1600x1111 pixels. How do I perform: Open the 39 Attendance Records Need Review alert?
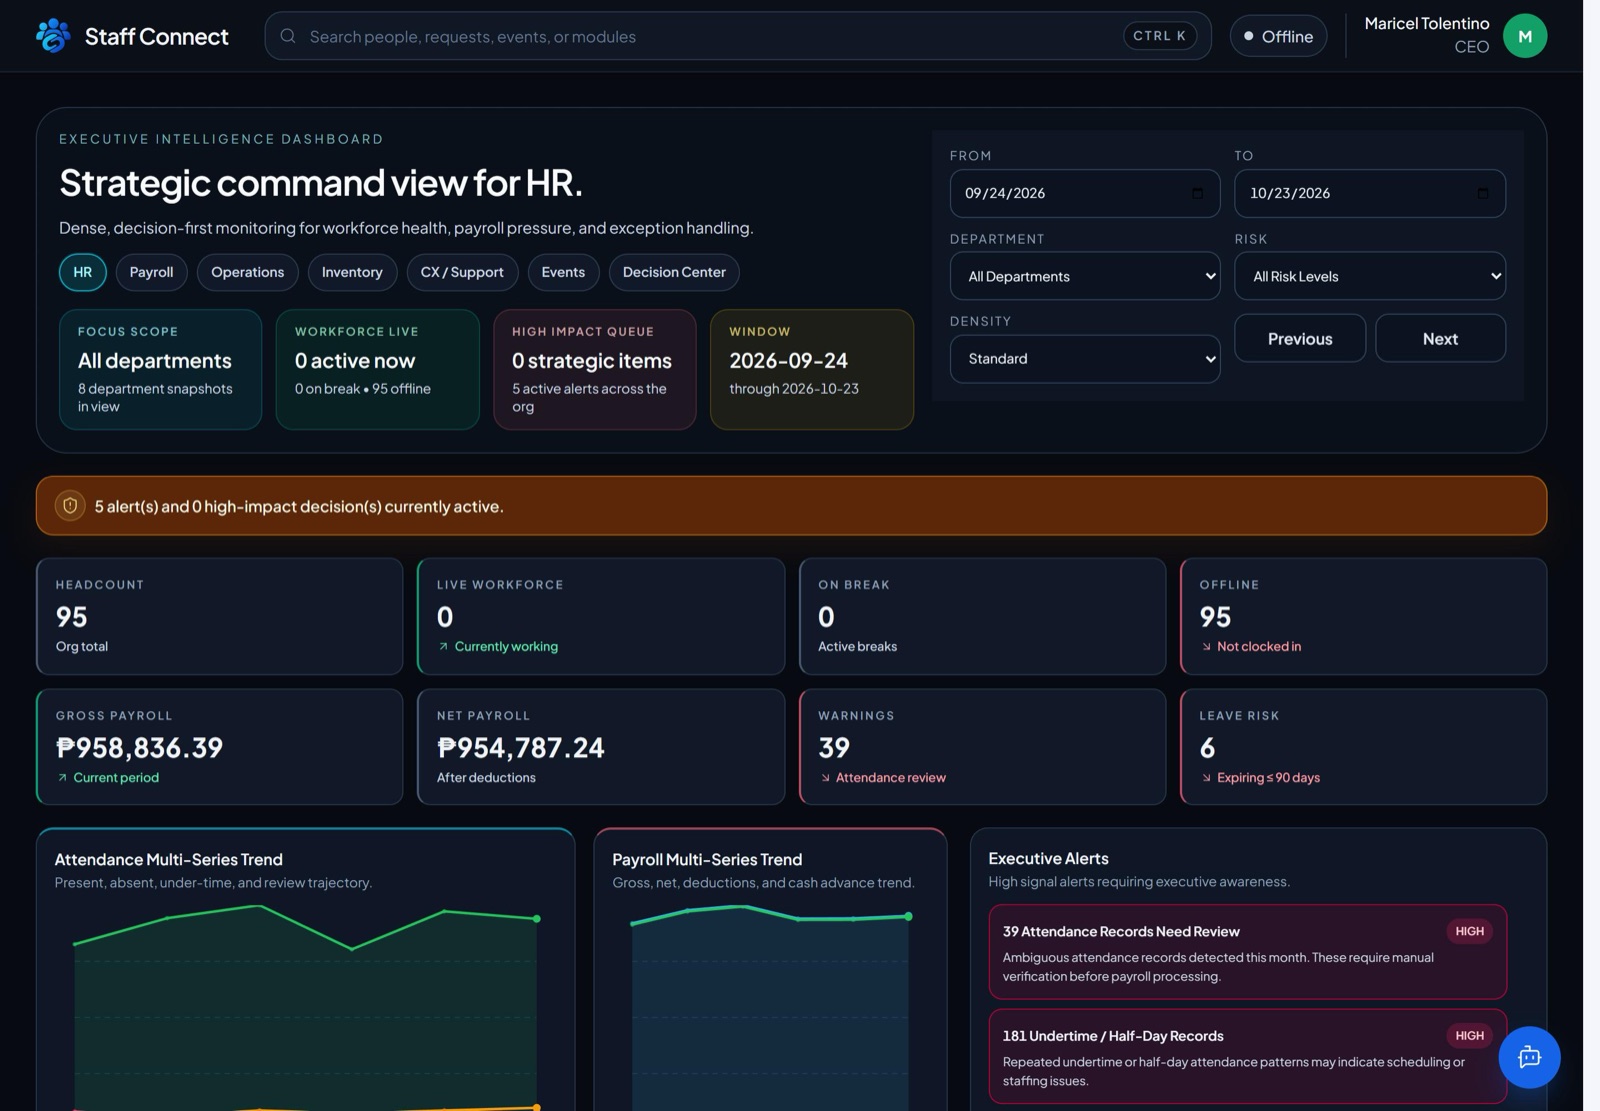pos(1247,952)
